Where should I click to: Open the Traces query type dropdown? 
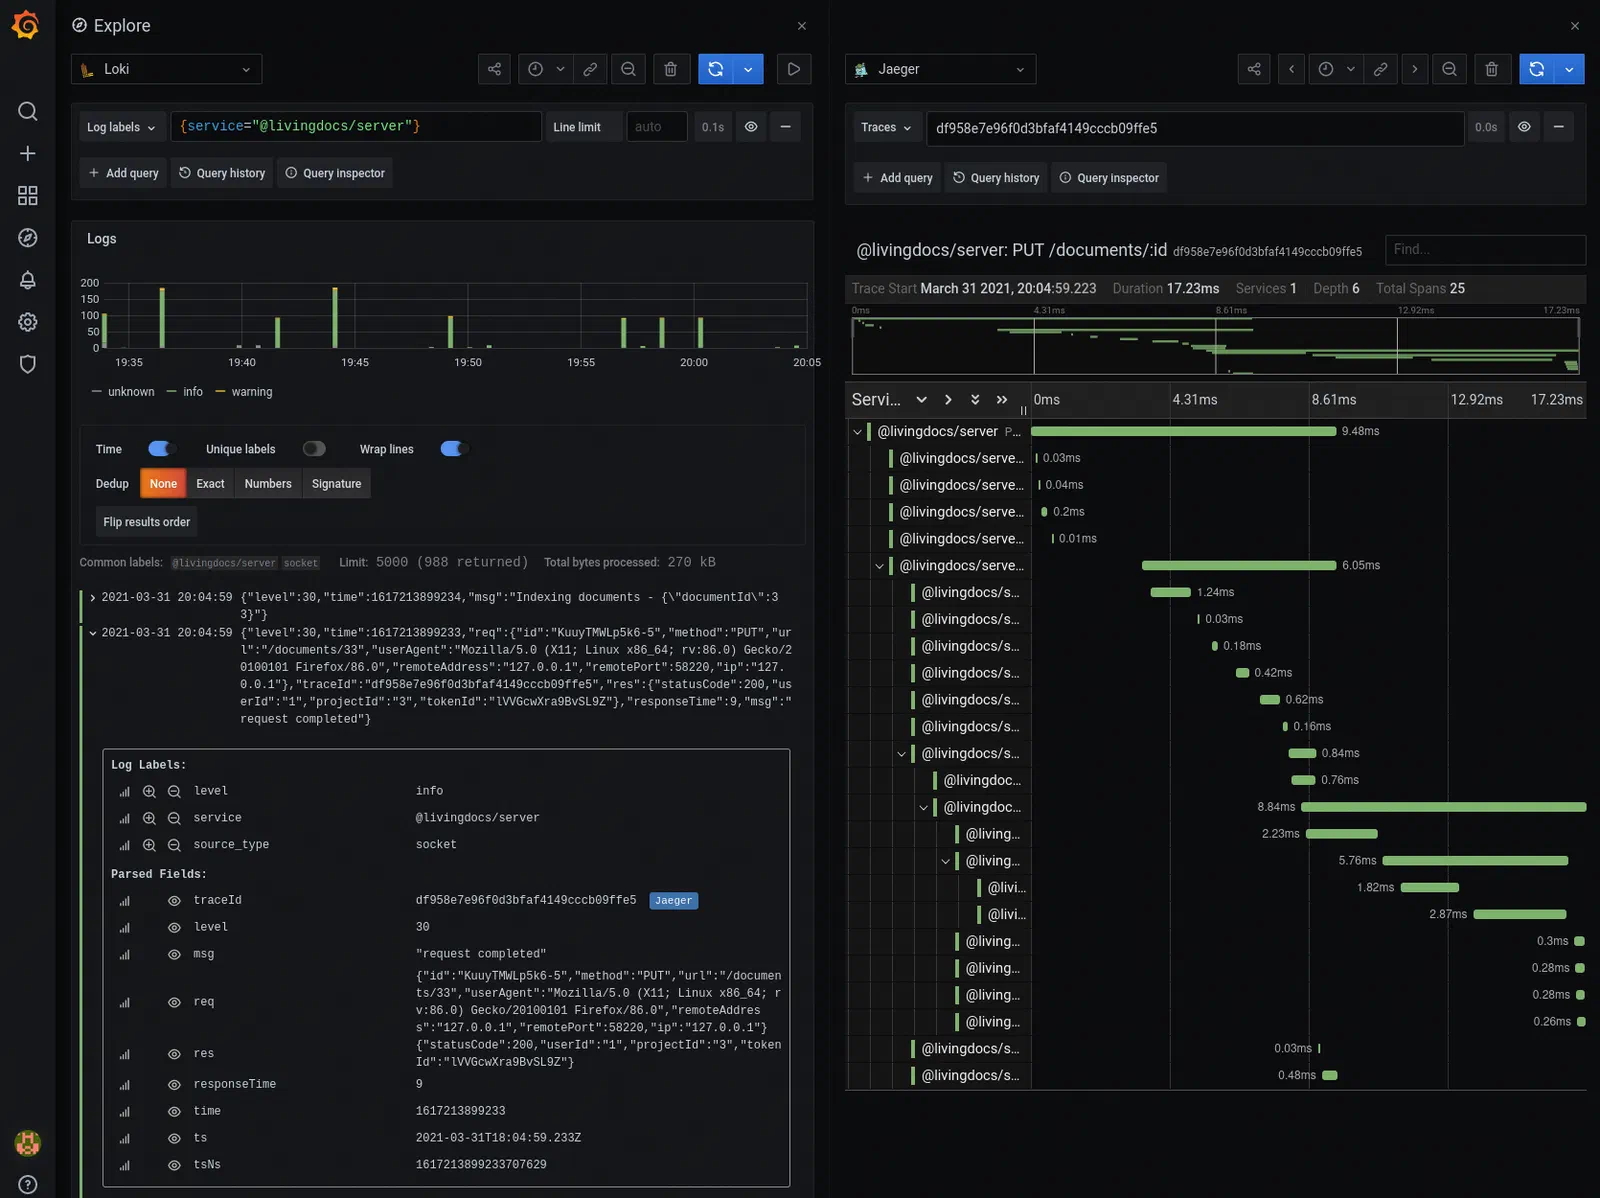(x=886, y=127)
